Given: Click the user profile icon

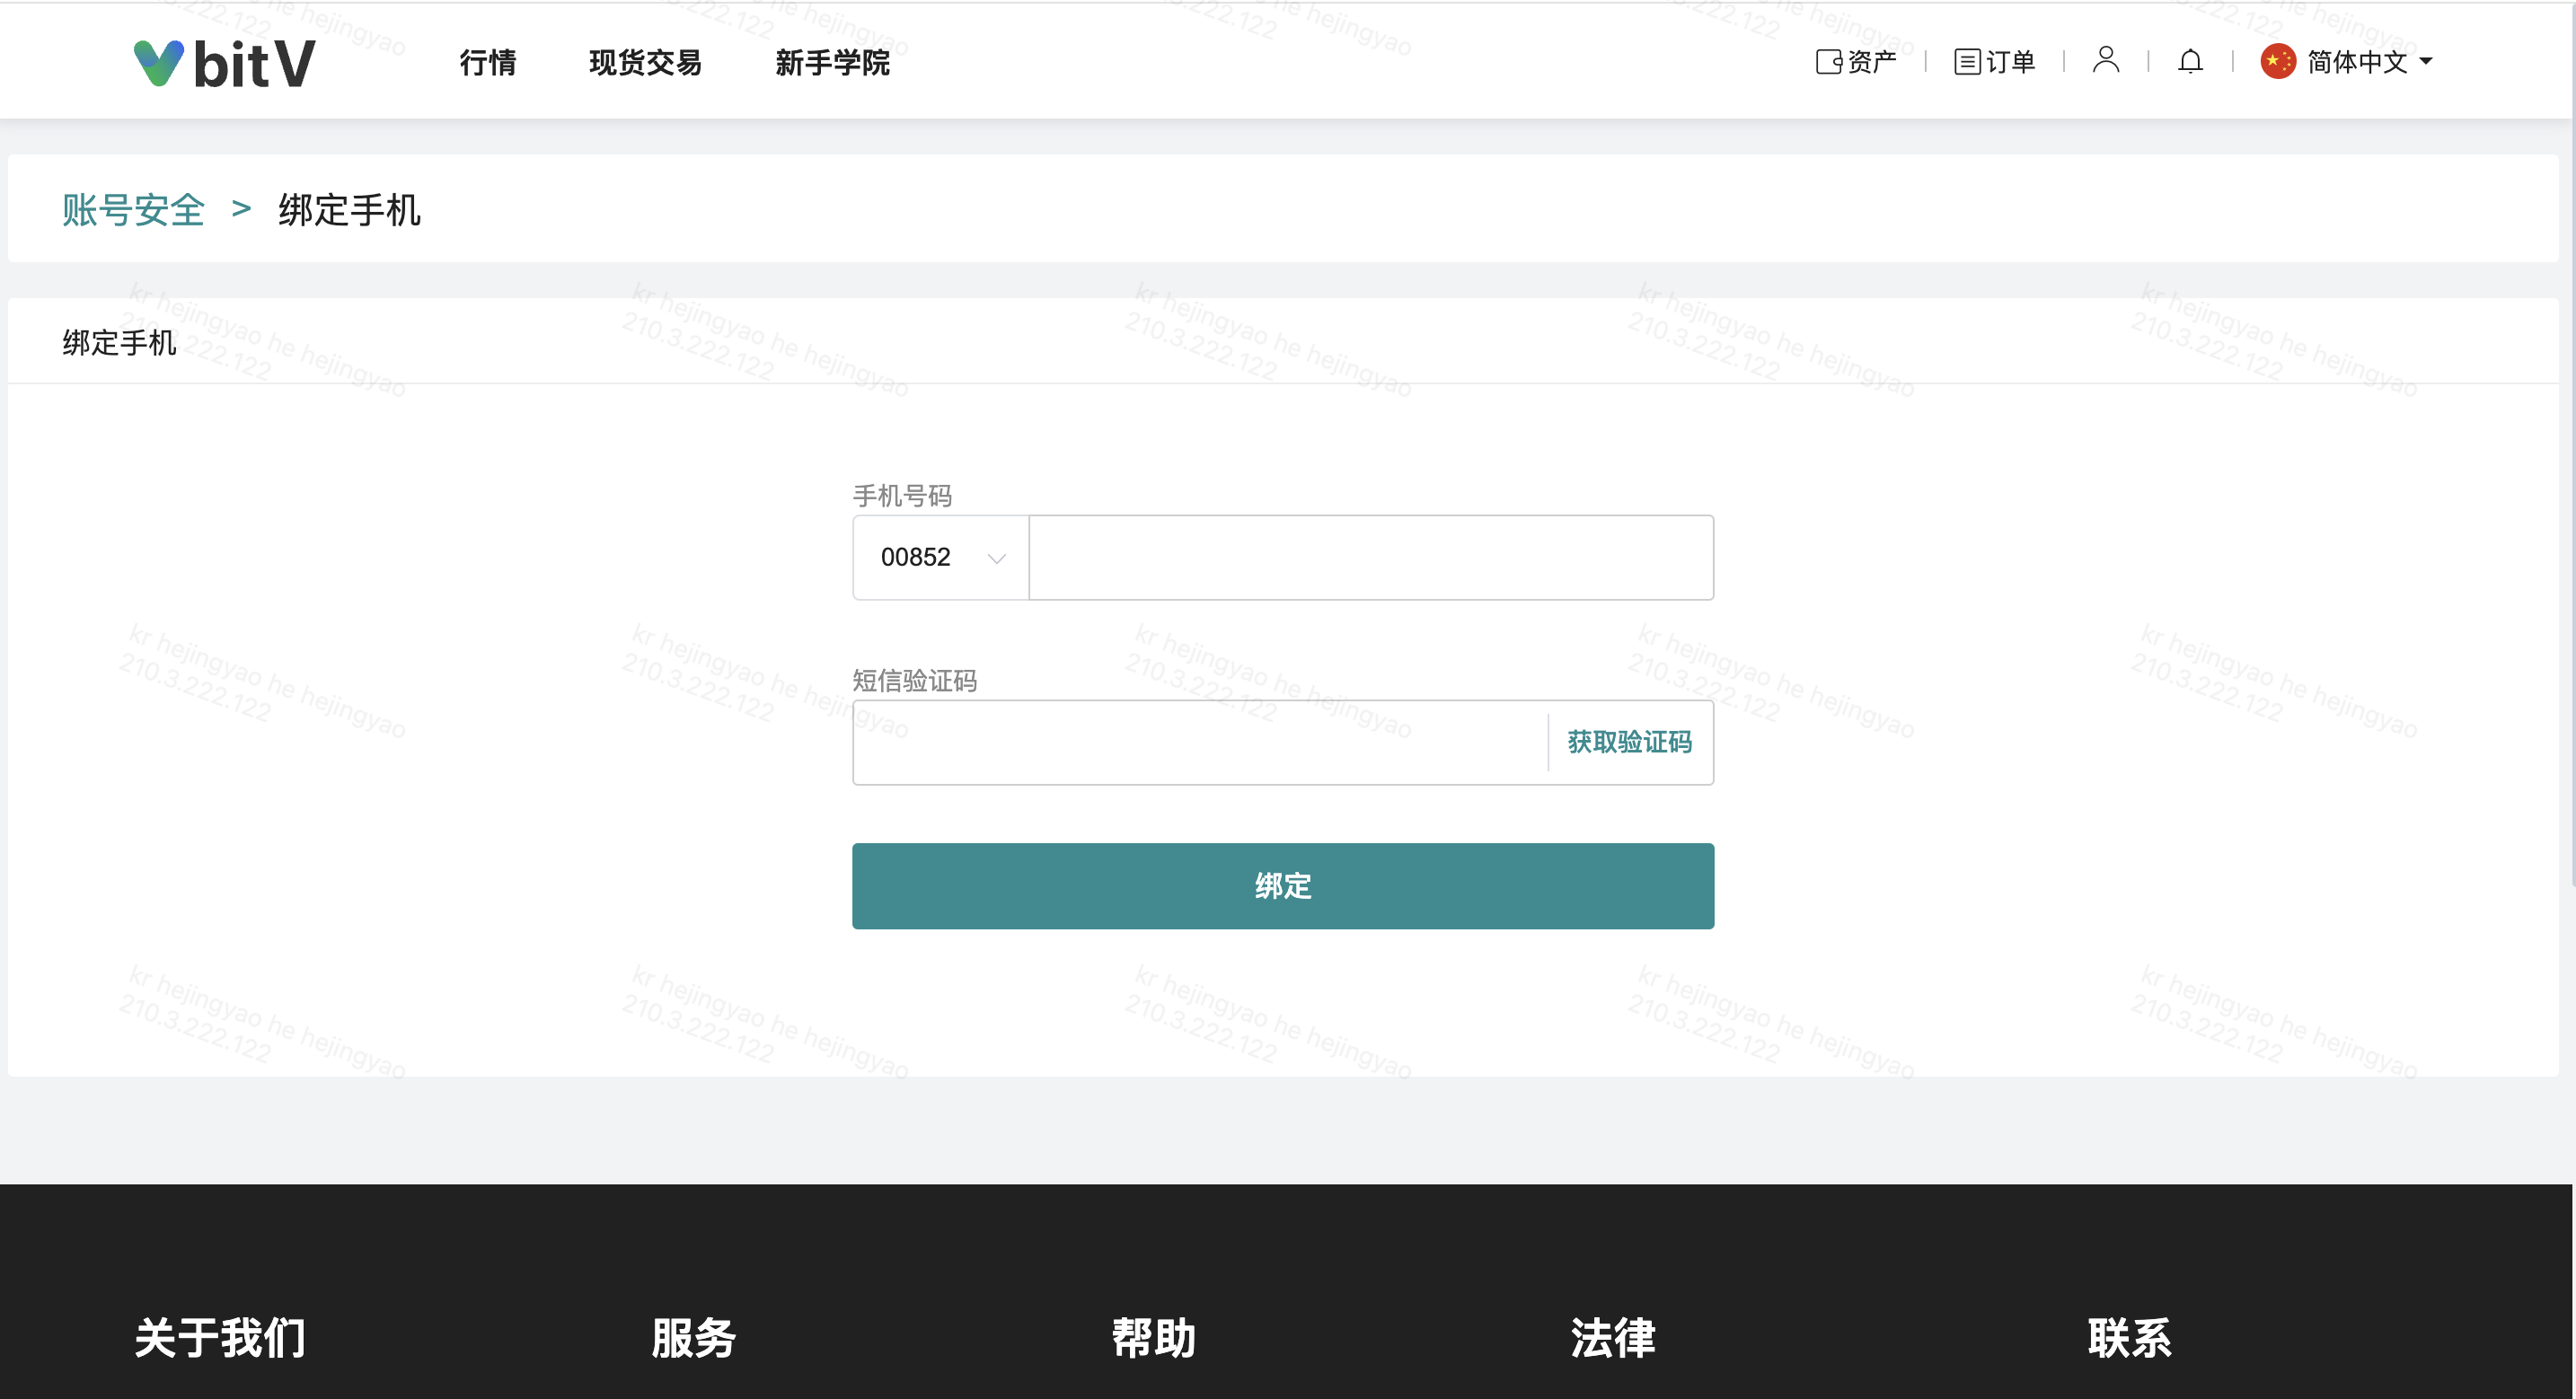Looking at the screenshot, I should pos(2105,60).
